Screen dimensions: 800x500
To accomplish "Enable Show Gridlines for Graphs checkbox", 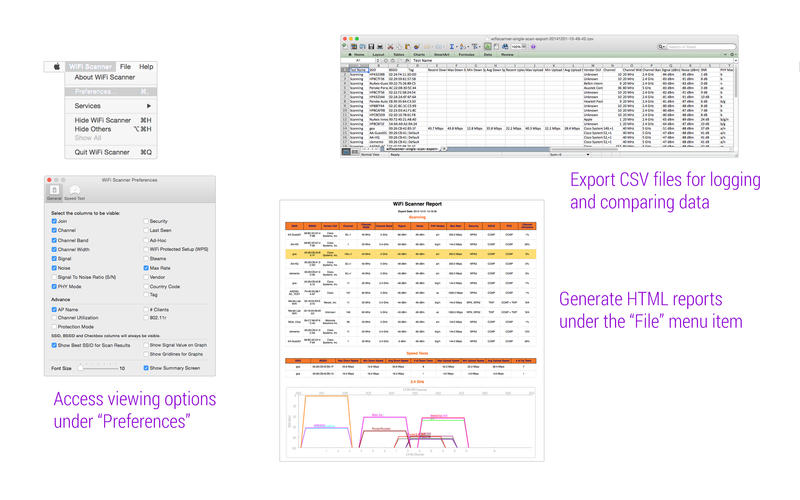I will [x=146, y=354].
